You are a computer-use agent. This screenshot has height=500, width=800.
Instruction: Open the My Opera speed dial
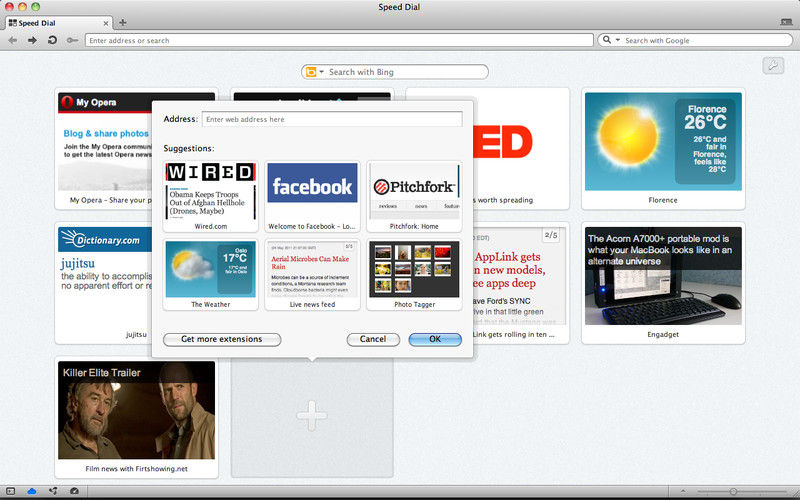(x=105, y=148)
